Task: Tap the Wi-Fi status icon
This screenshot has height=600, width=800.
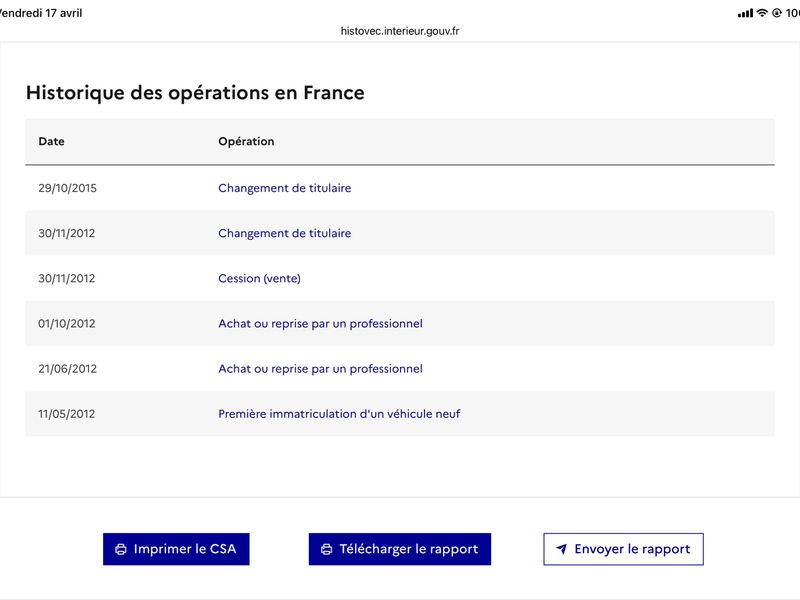Action: [x=762, y=13]
